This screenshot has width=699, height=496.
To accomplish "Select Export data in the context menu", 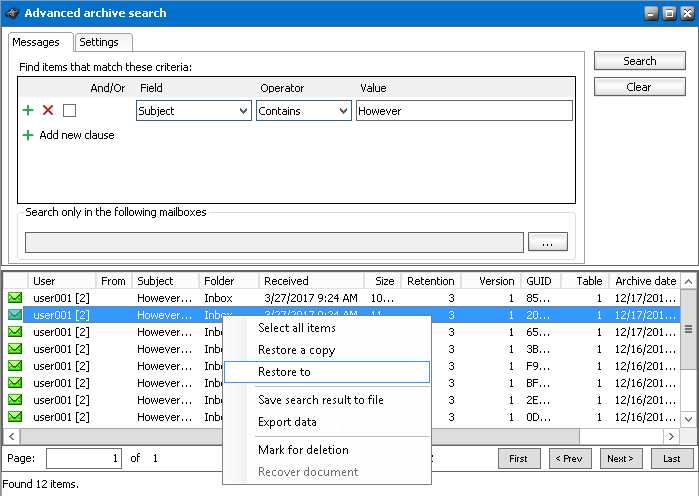I will [287, 422].
